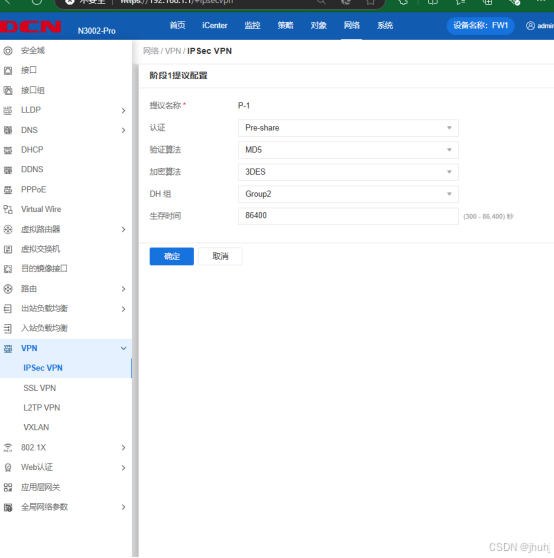Click the 应用层网关 application gateway icon

(x=8, y=488)
